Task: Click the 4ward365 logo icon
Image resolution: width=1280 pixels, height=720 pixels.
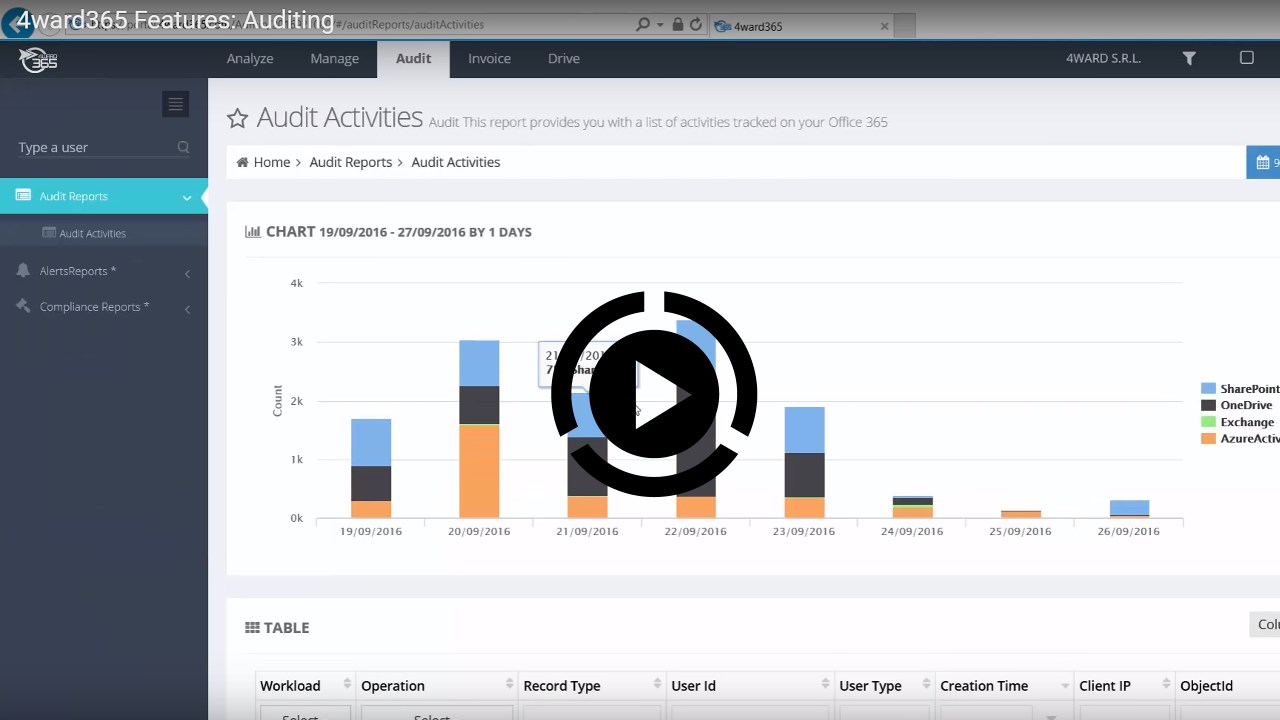Action: click(38, 59)
